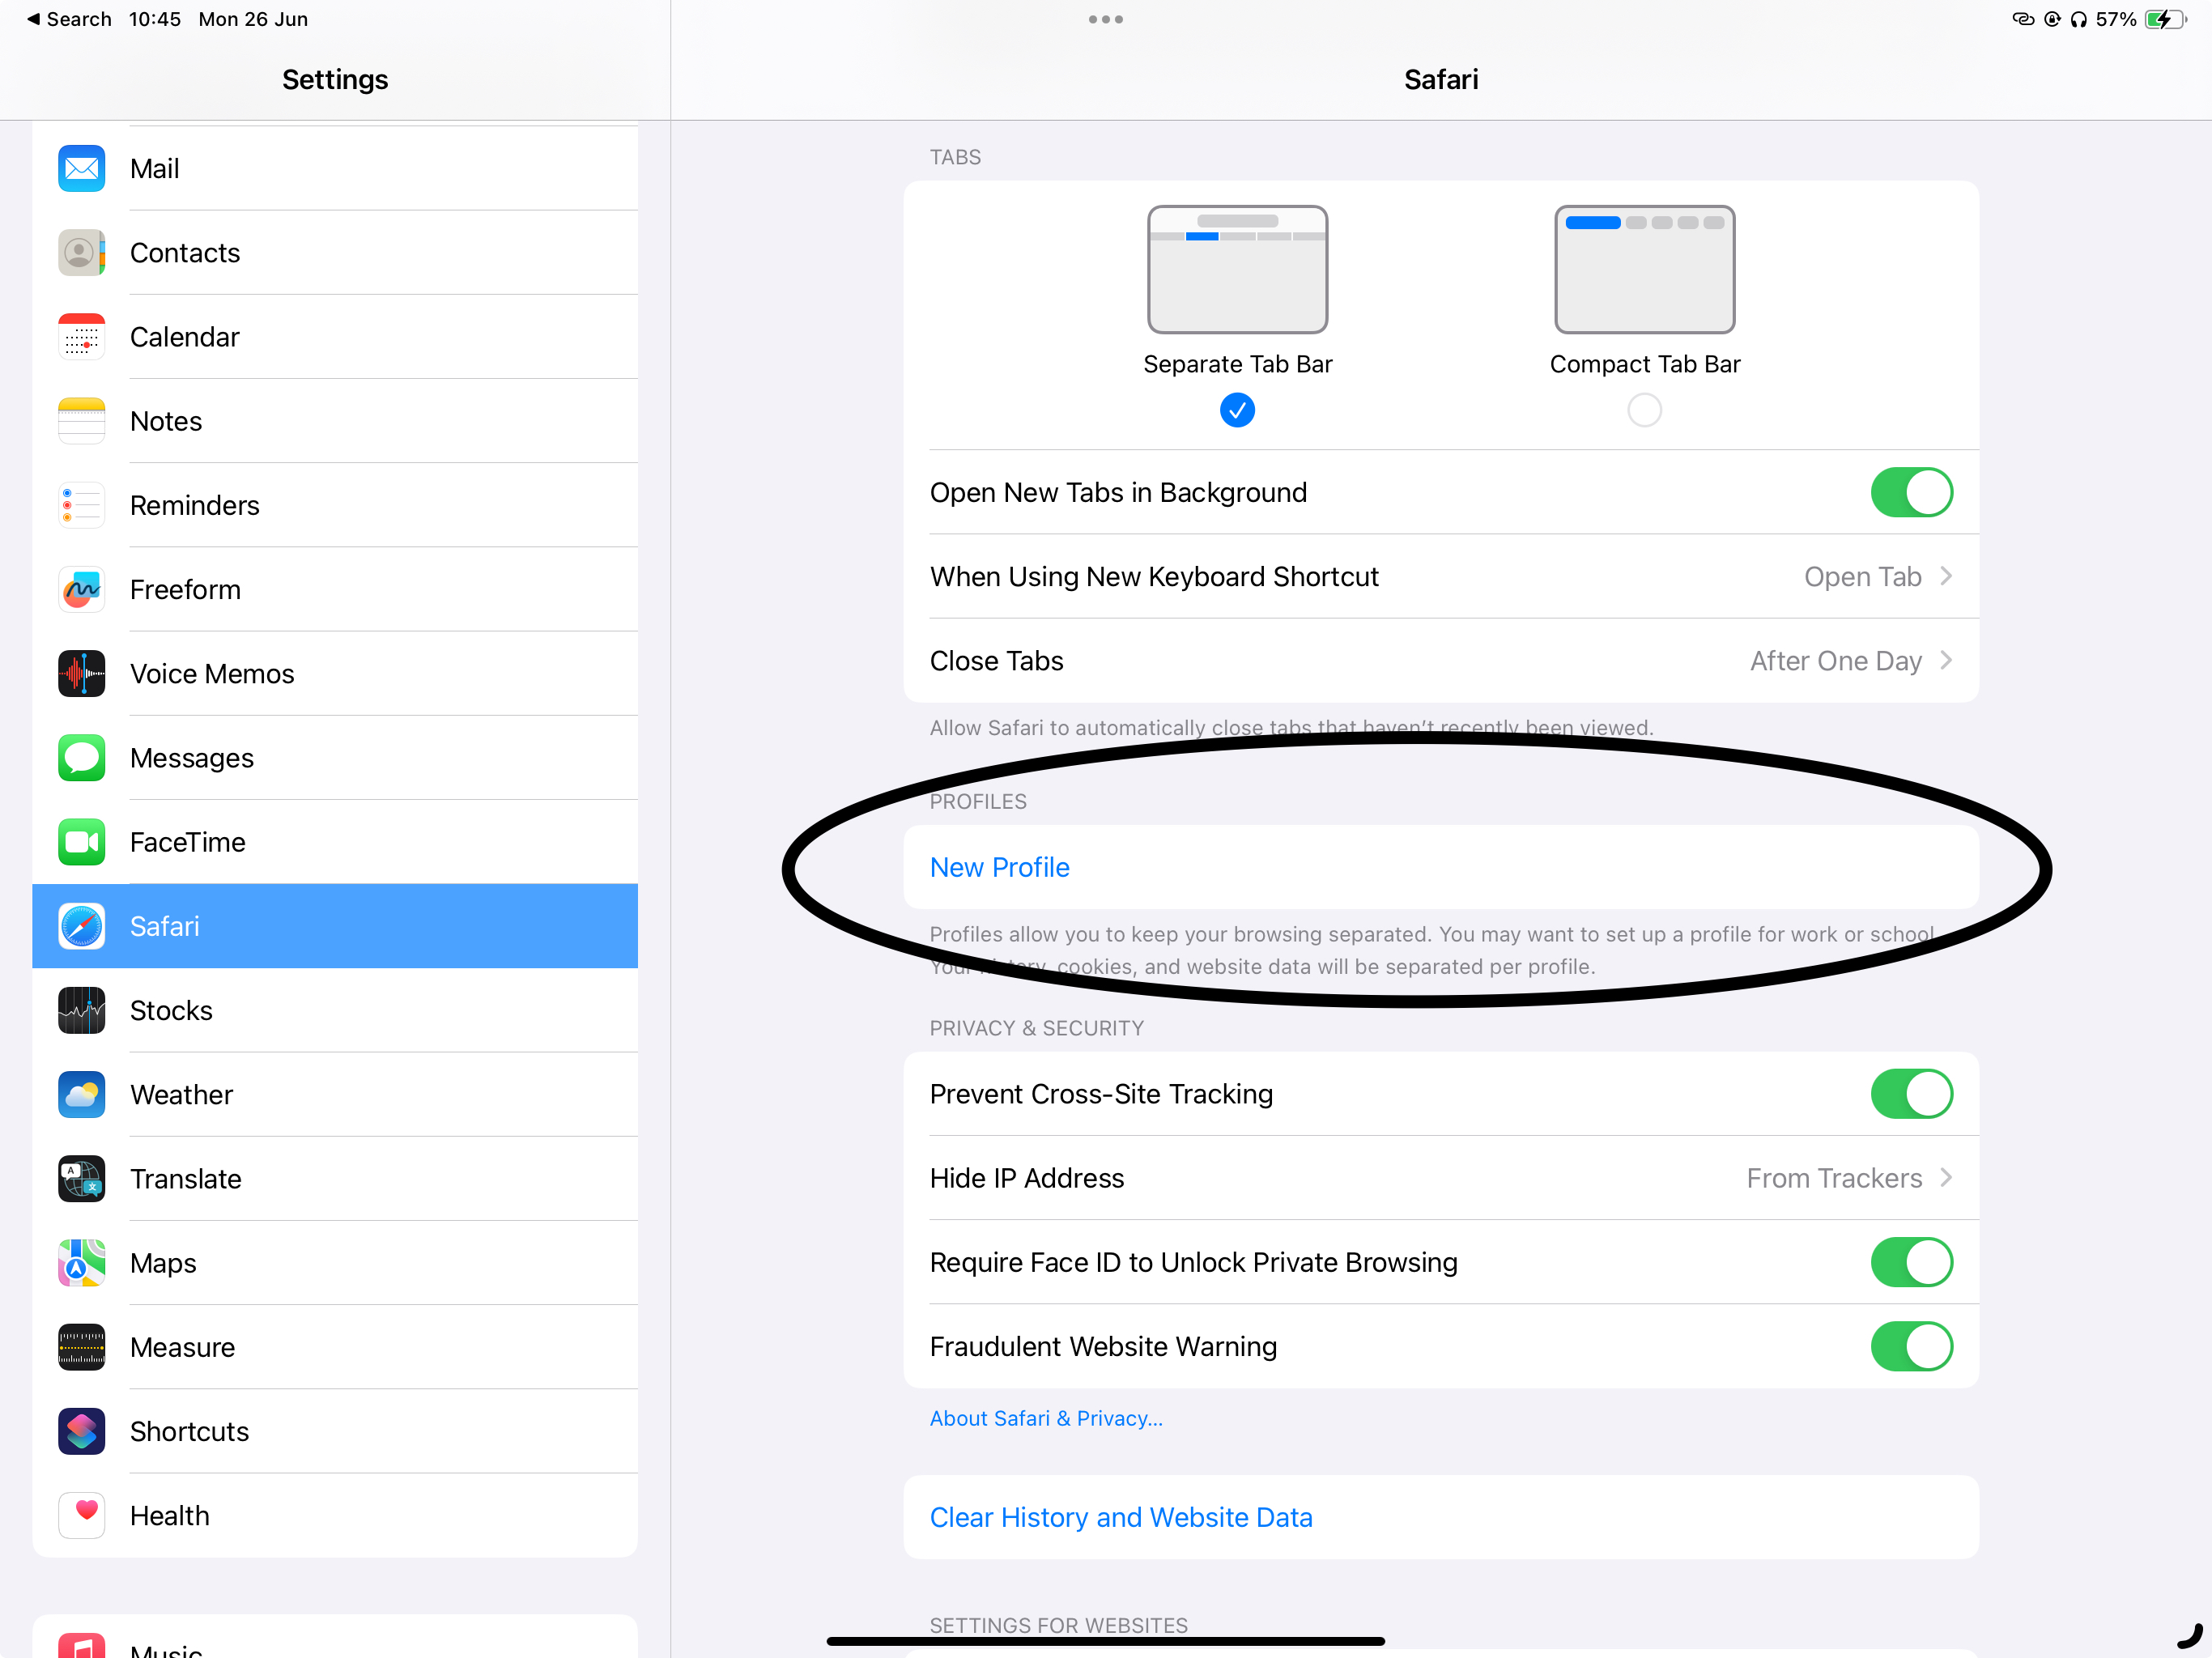Tap the Health row text
2212x1658 pixels.
point(169,1516)
